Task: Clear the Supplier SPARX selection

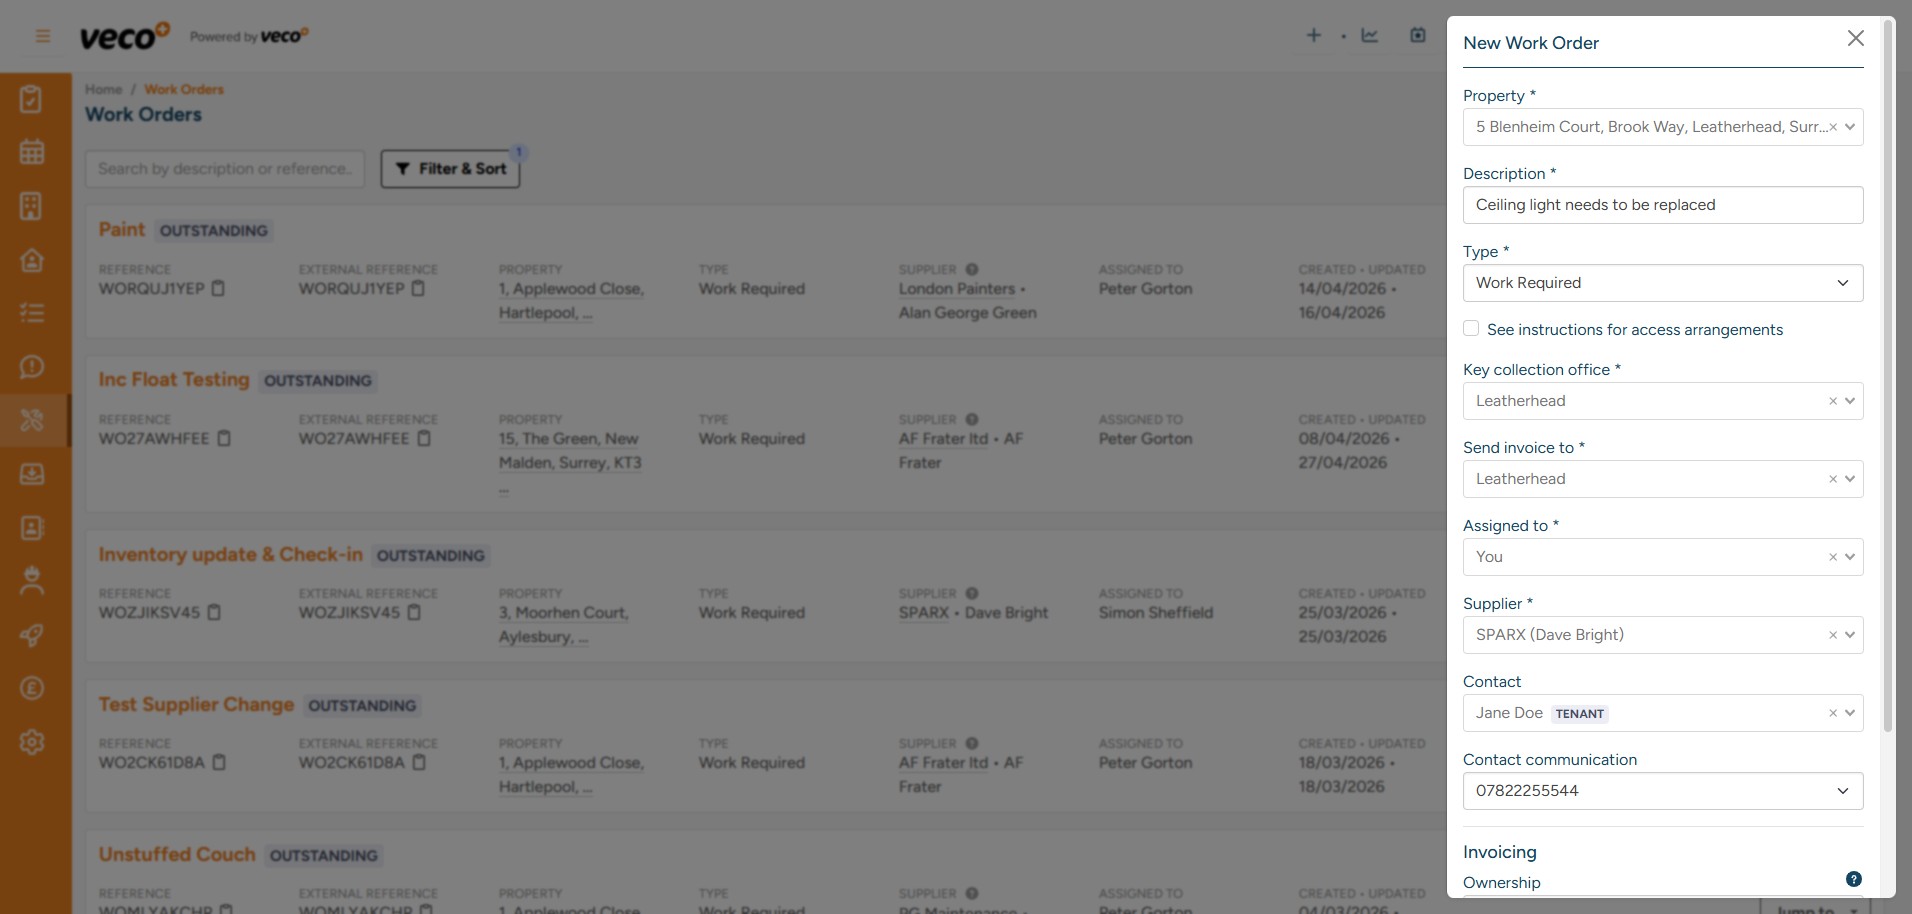Action: 1833,635
